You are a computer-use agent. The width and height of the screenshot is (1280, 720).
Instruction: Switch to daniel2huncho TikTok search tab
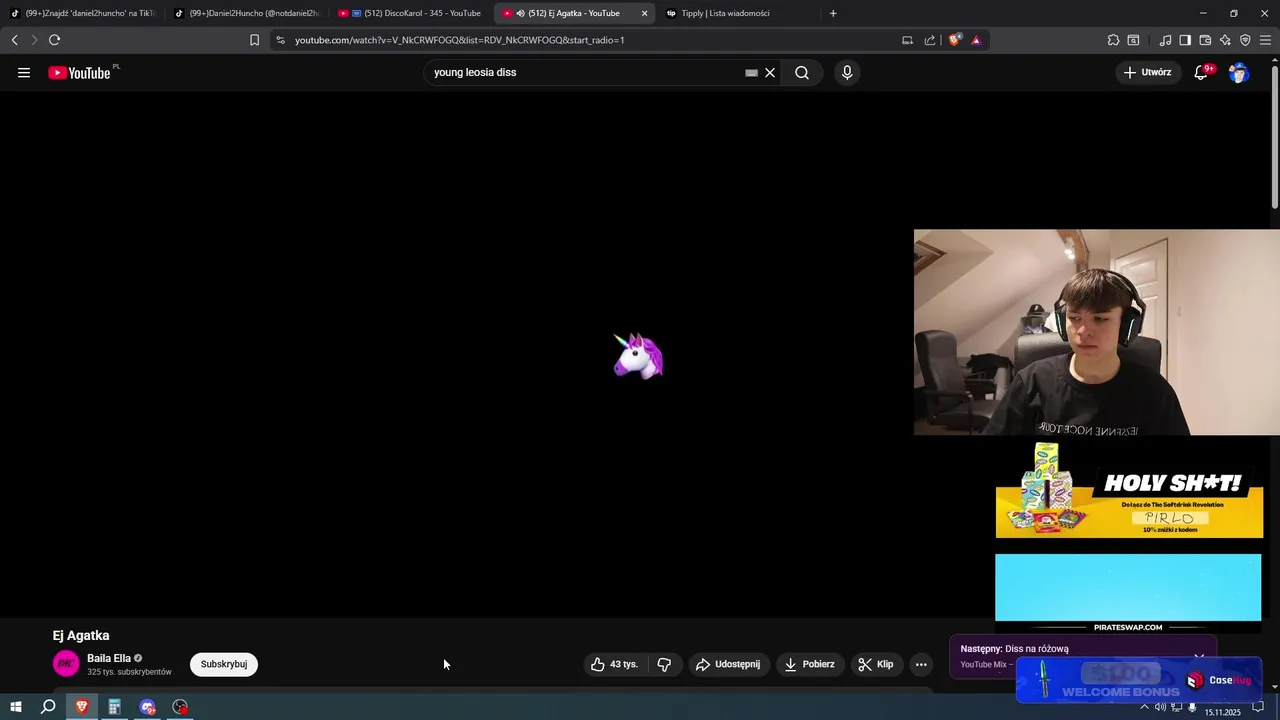[x=83, y=13]
